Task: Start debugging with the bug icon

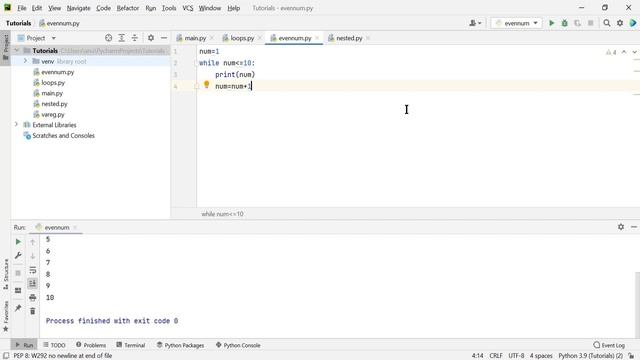Action: (564, 23)
